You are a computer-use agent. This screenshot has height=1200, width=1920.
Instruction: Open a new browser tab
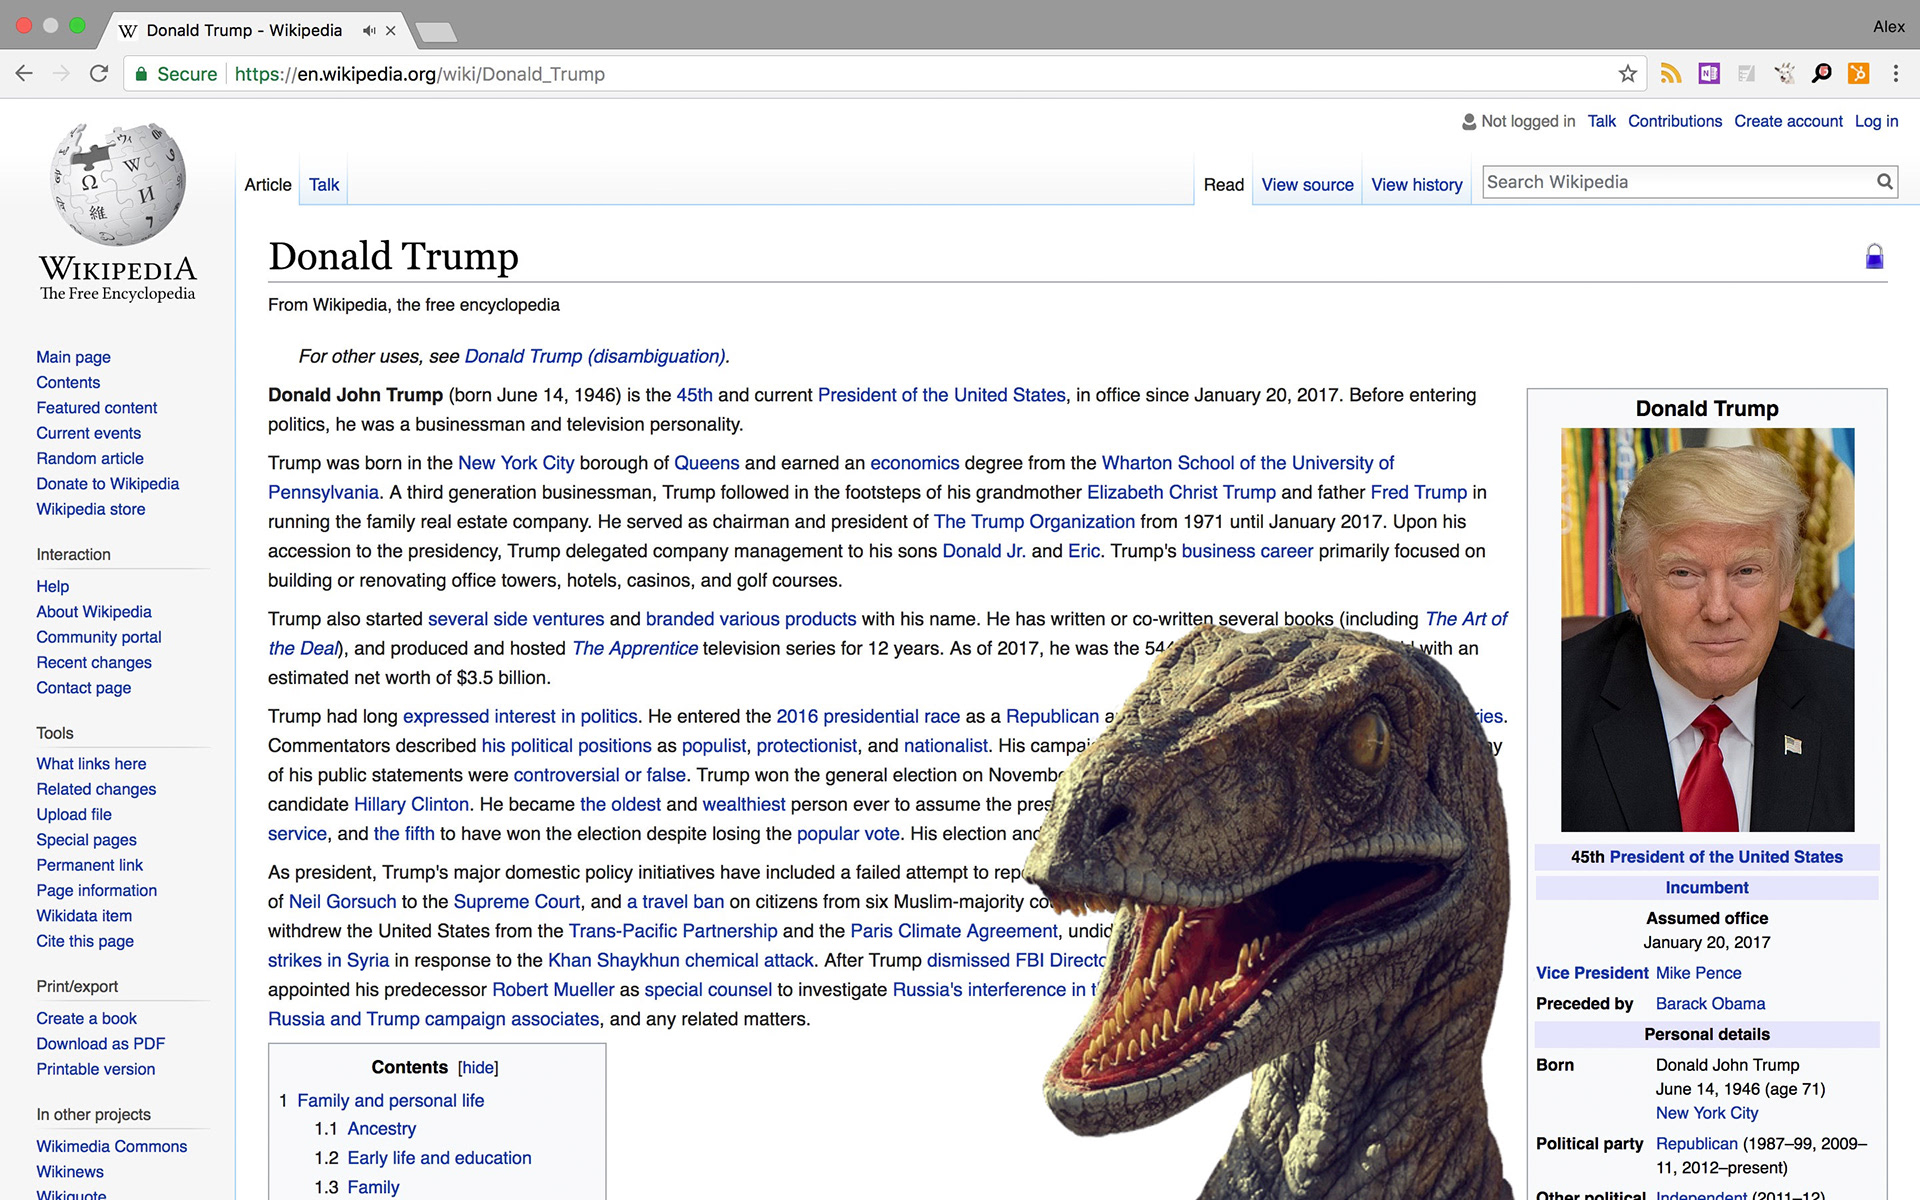pos(436,32)
